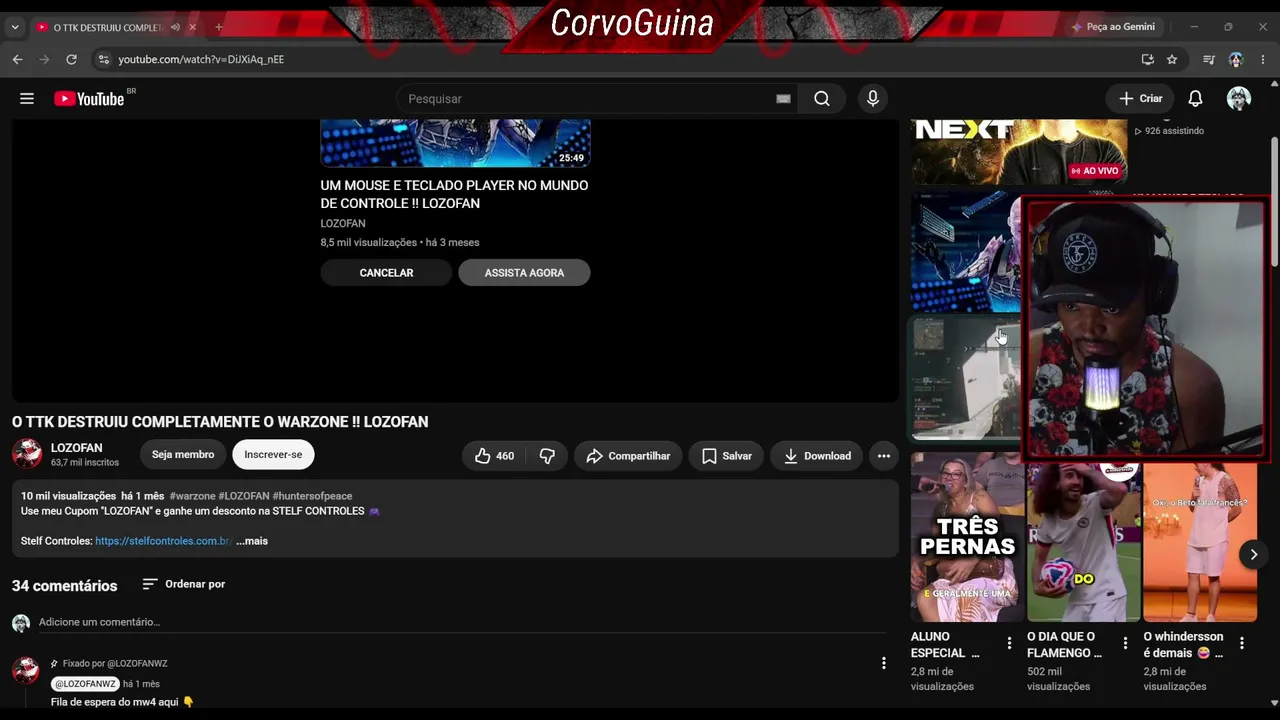Start voice search with the microphone
This screenshot has width=1280, height=720.
tap(873, 99)
